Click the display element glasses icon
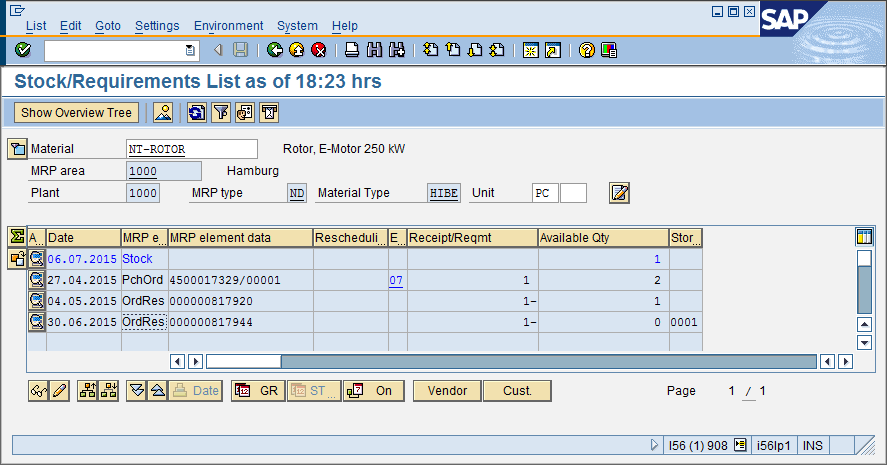 pyautogui.click(x=38, y=391)
